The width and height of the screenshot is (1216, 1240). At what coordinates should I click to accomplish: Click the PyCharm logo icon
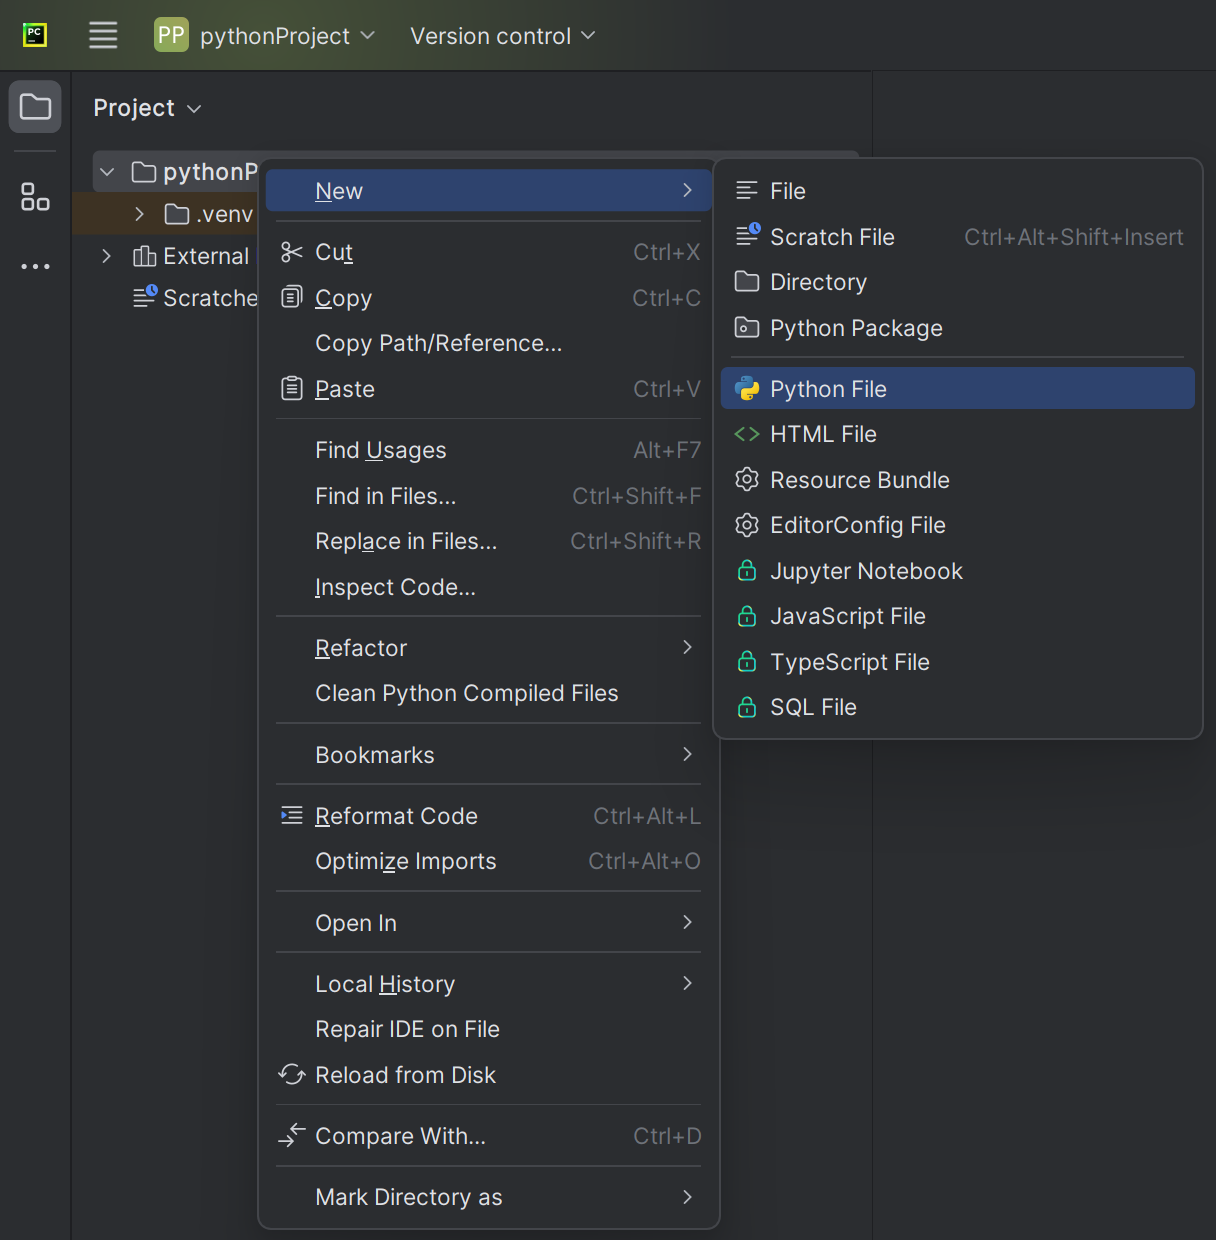pyautogui.click(x=35, y=36)
